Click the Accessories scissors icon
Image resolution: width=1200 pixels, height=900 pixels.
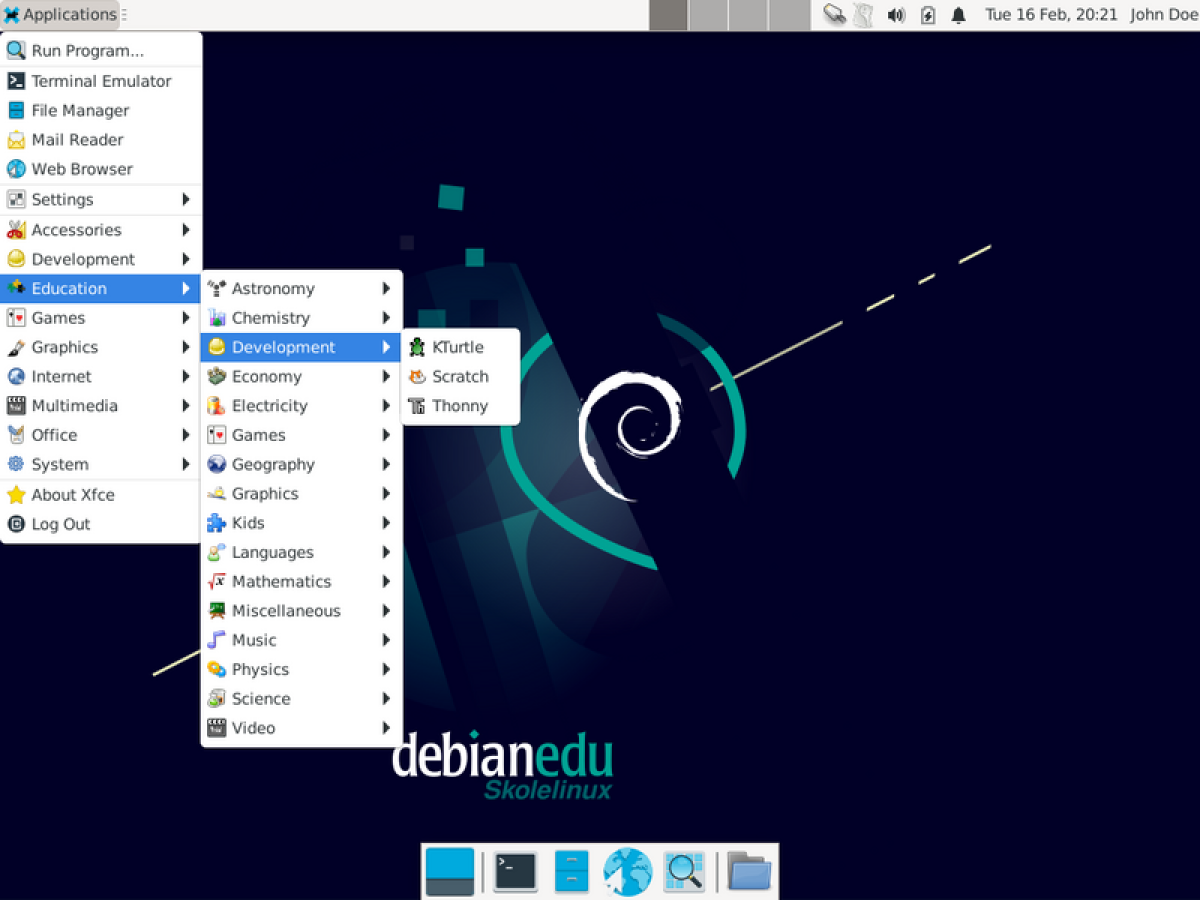click(x=16, y=230)
